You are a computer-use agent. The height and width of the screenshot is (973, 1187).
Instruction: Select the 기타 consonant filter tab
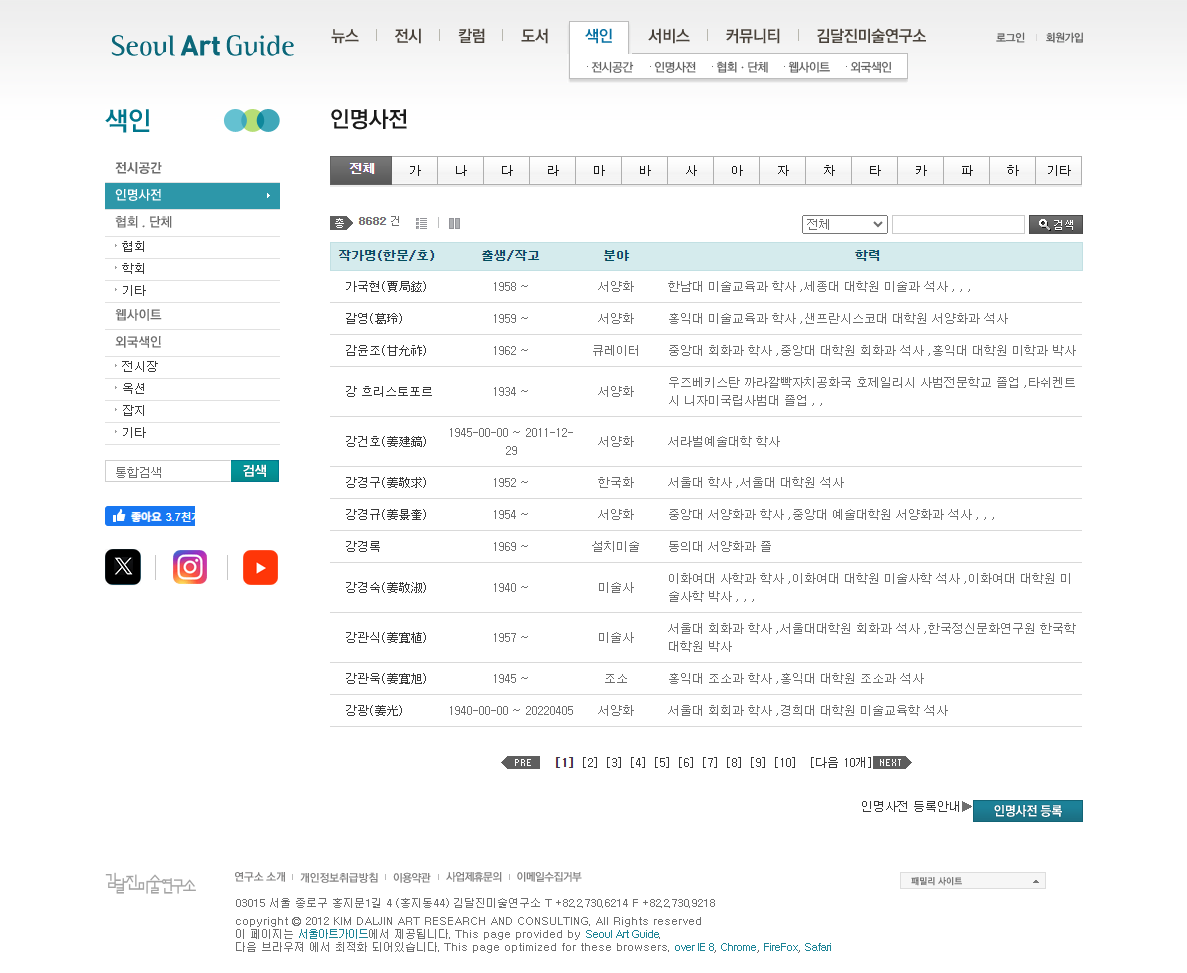[x=1058, y=171]
